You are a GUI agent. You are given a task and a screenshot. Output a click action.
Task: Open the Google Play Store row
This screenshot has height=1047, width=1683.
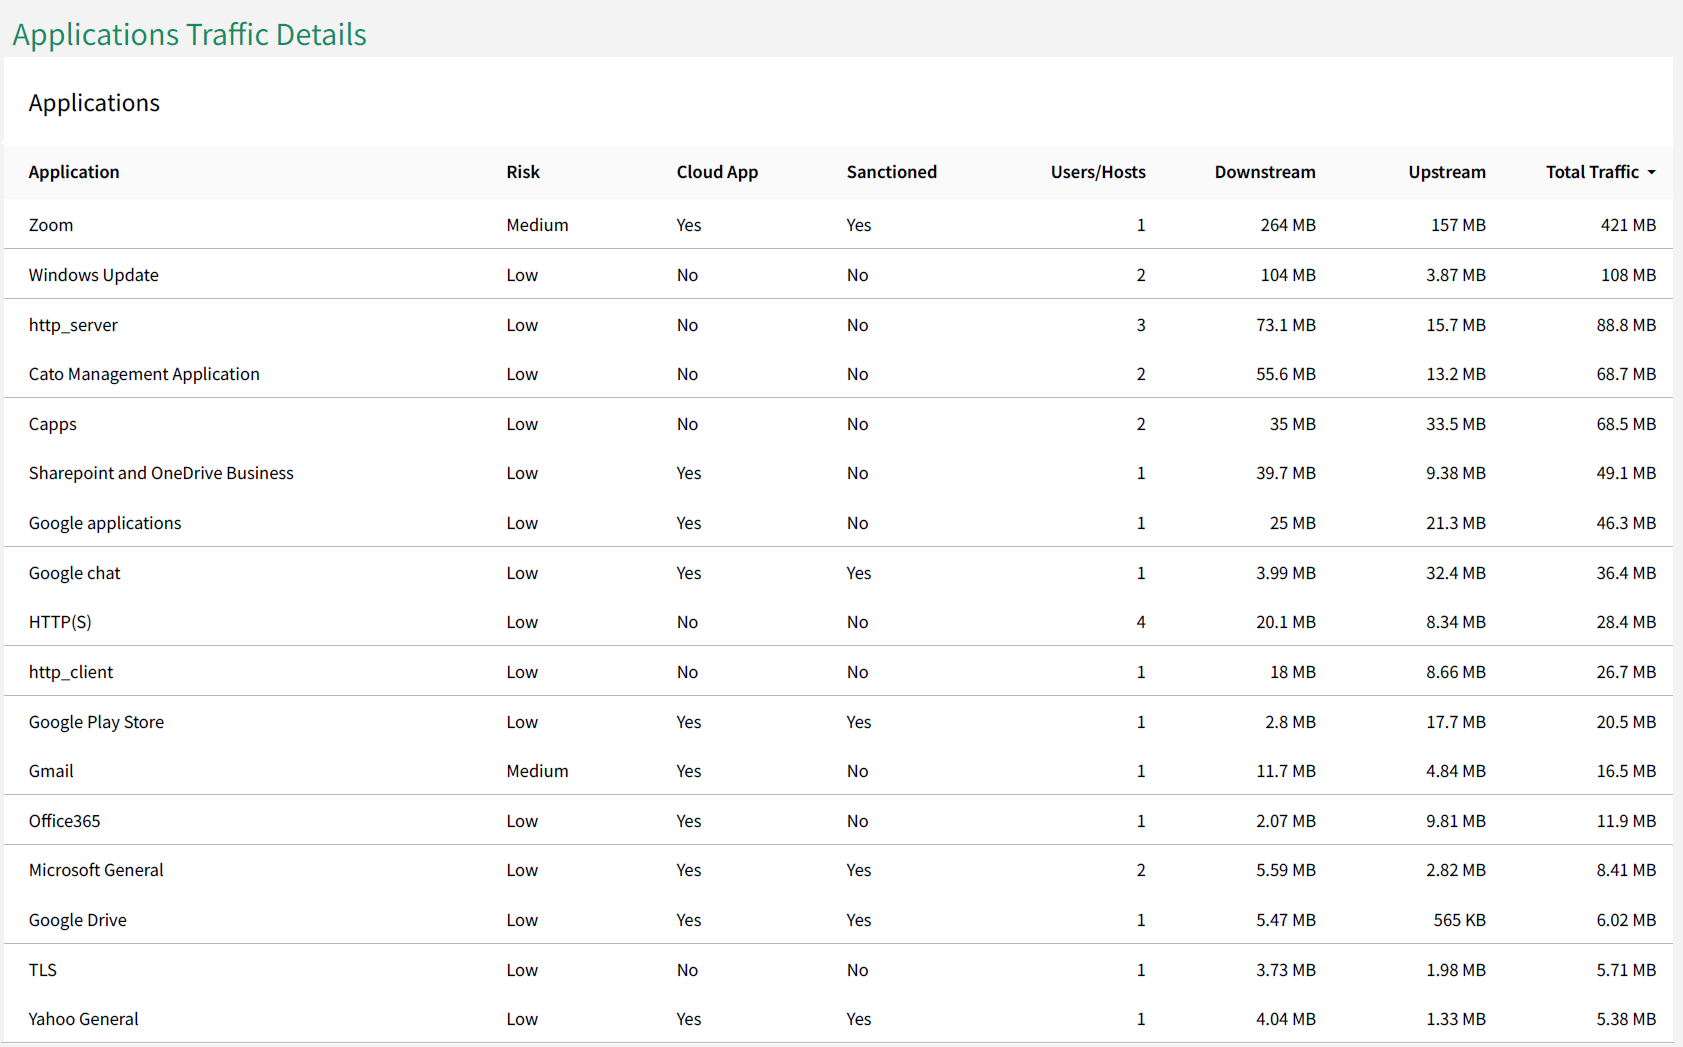[838, 722]
